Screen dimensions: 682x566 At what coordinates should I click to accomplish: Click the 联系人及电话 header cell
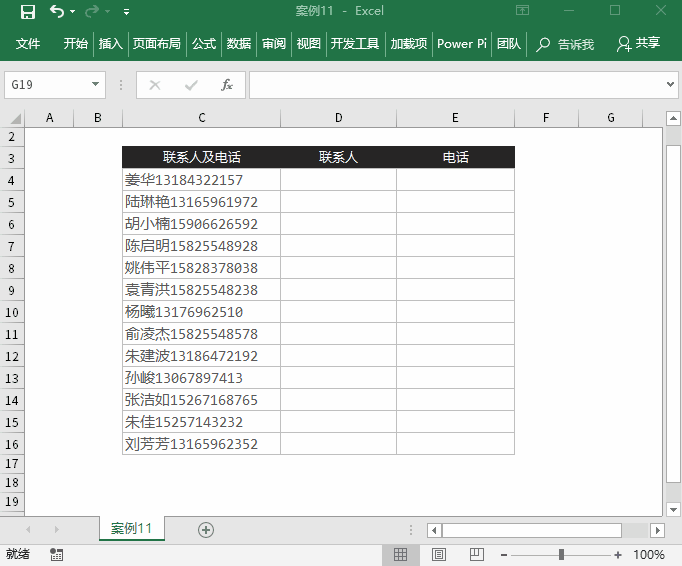click(x=201, y=157)
